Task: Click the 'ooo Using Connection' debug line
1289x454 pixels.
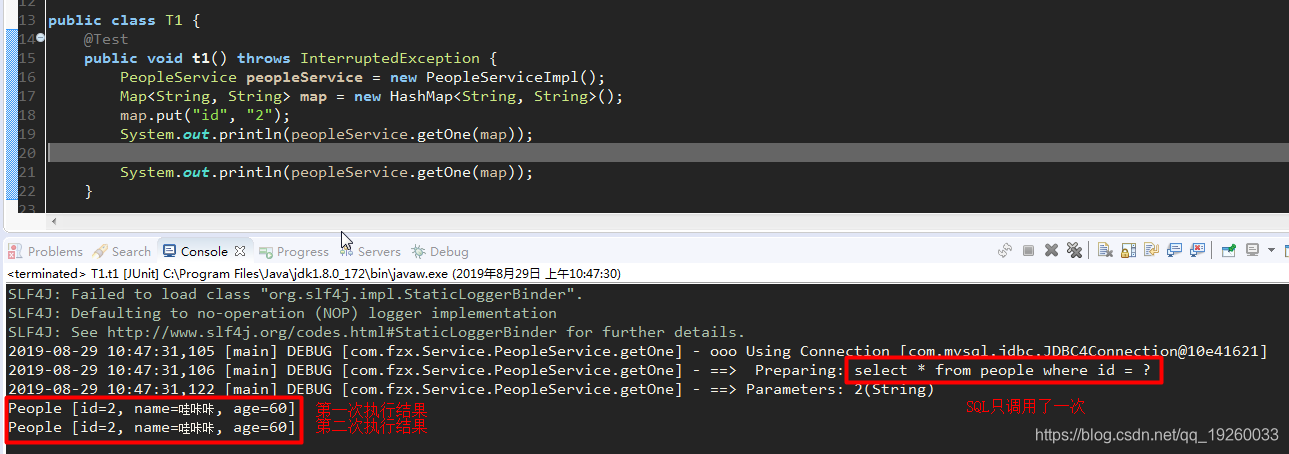Action: (x=638, y=351)
